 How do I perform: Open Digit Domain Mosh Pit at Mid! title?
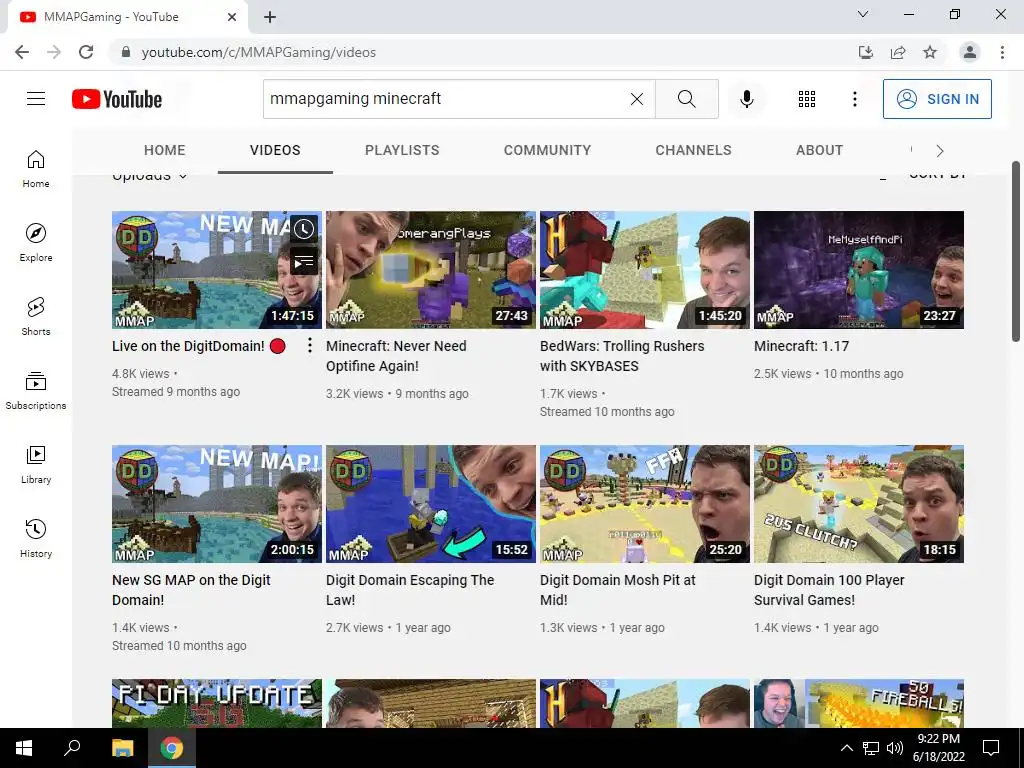(x=618, y=590)
